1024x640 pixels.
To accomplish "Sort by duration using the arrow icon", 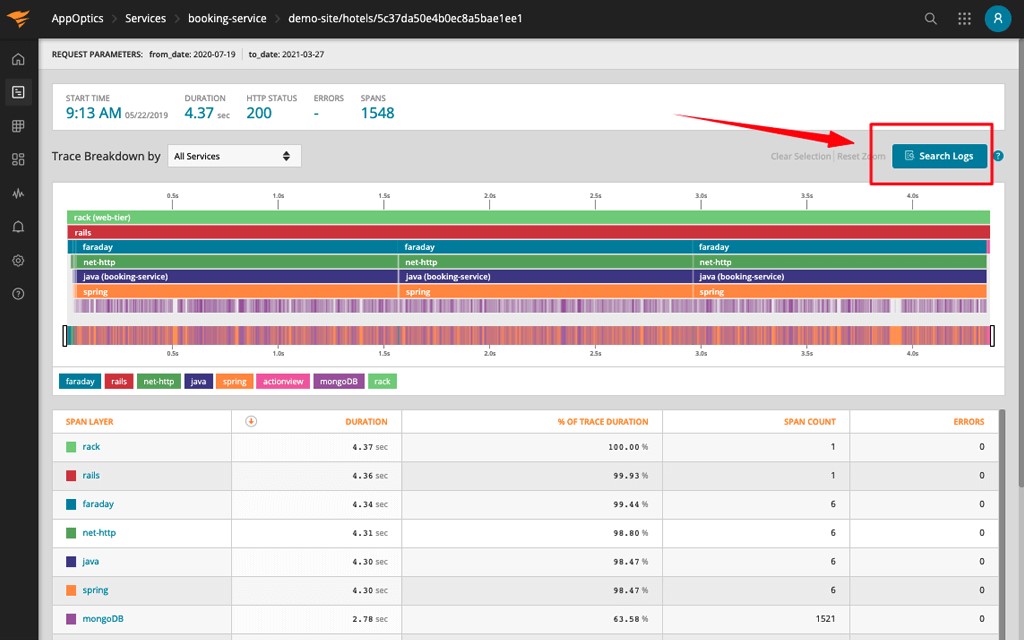I will coord(251,421).
